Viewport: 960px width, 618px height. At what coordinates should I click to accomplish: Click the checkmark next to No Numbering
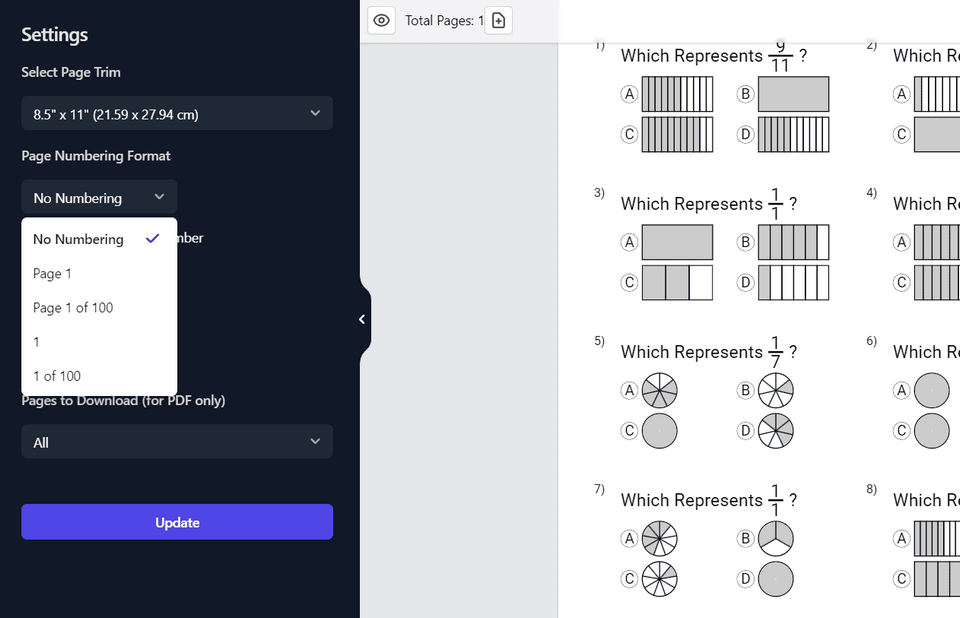pyautogui.click(x=153, y=239)
